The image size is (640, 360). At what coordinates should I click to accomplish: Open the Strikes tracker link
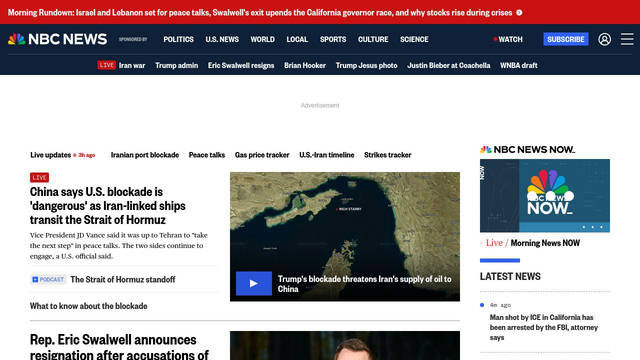(x=388, y=155)
